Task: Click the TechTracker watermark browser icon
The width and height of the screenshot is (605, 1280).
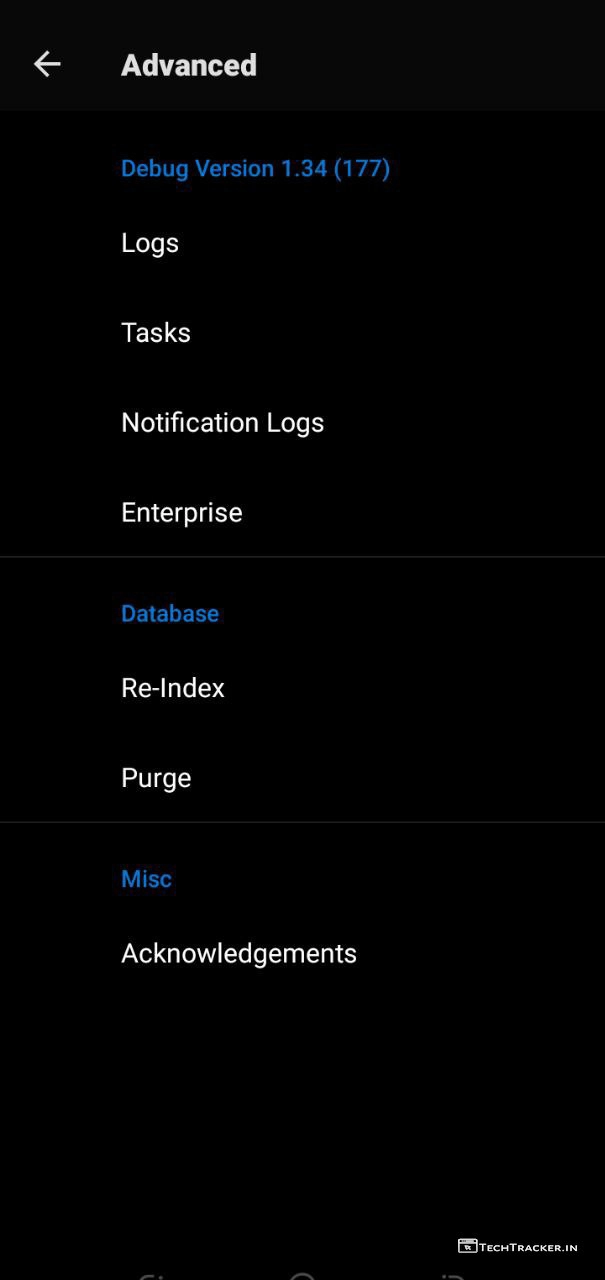Action: coord(467,1246)
